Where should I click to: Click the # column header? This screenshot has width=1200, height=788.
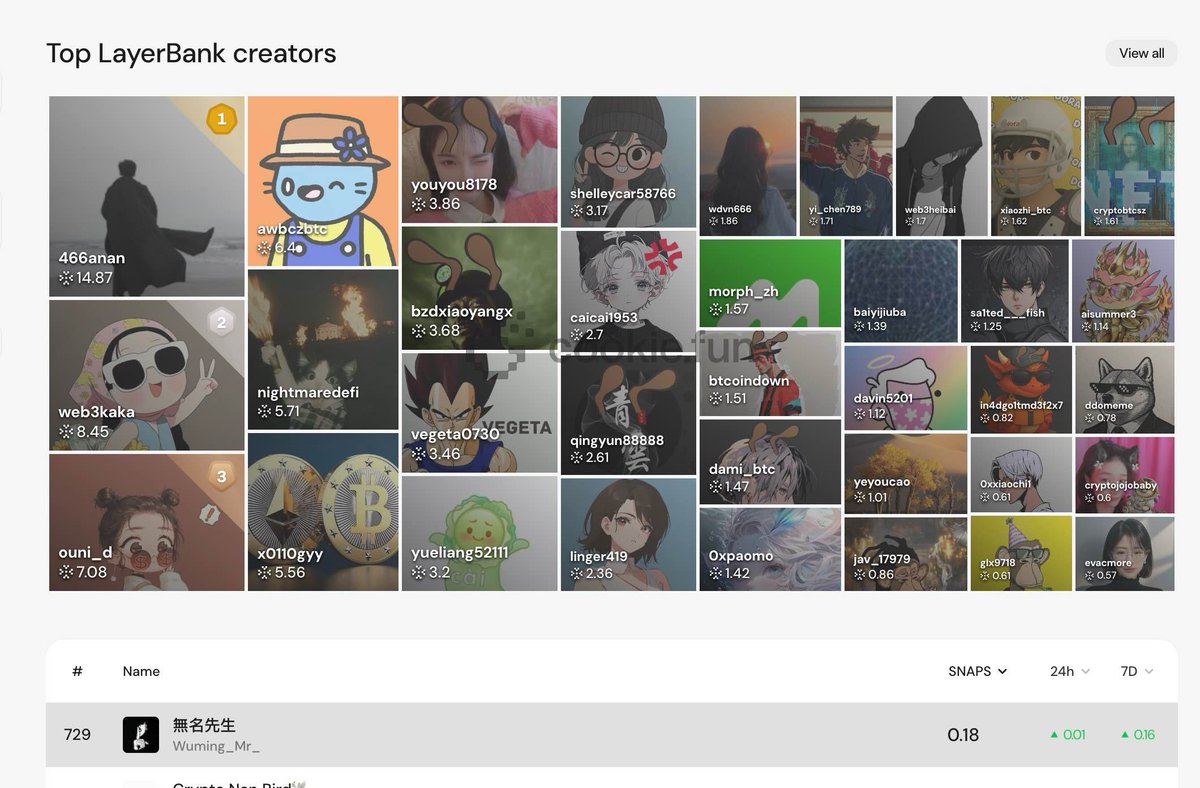77,671
